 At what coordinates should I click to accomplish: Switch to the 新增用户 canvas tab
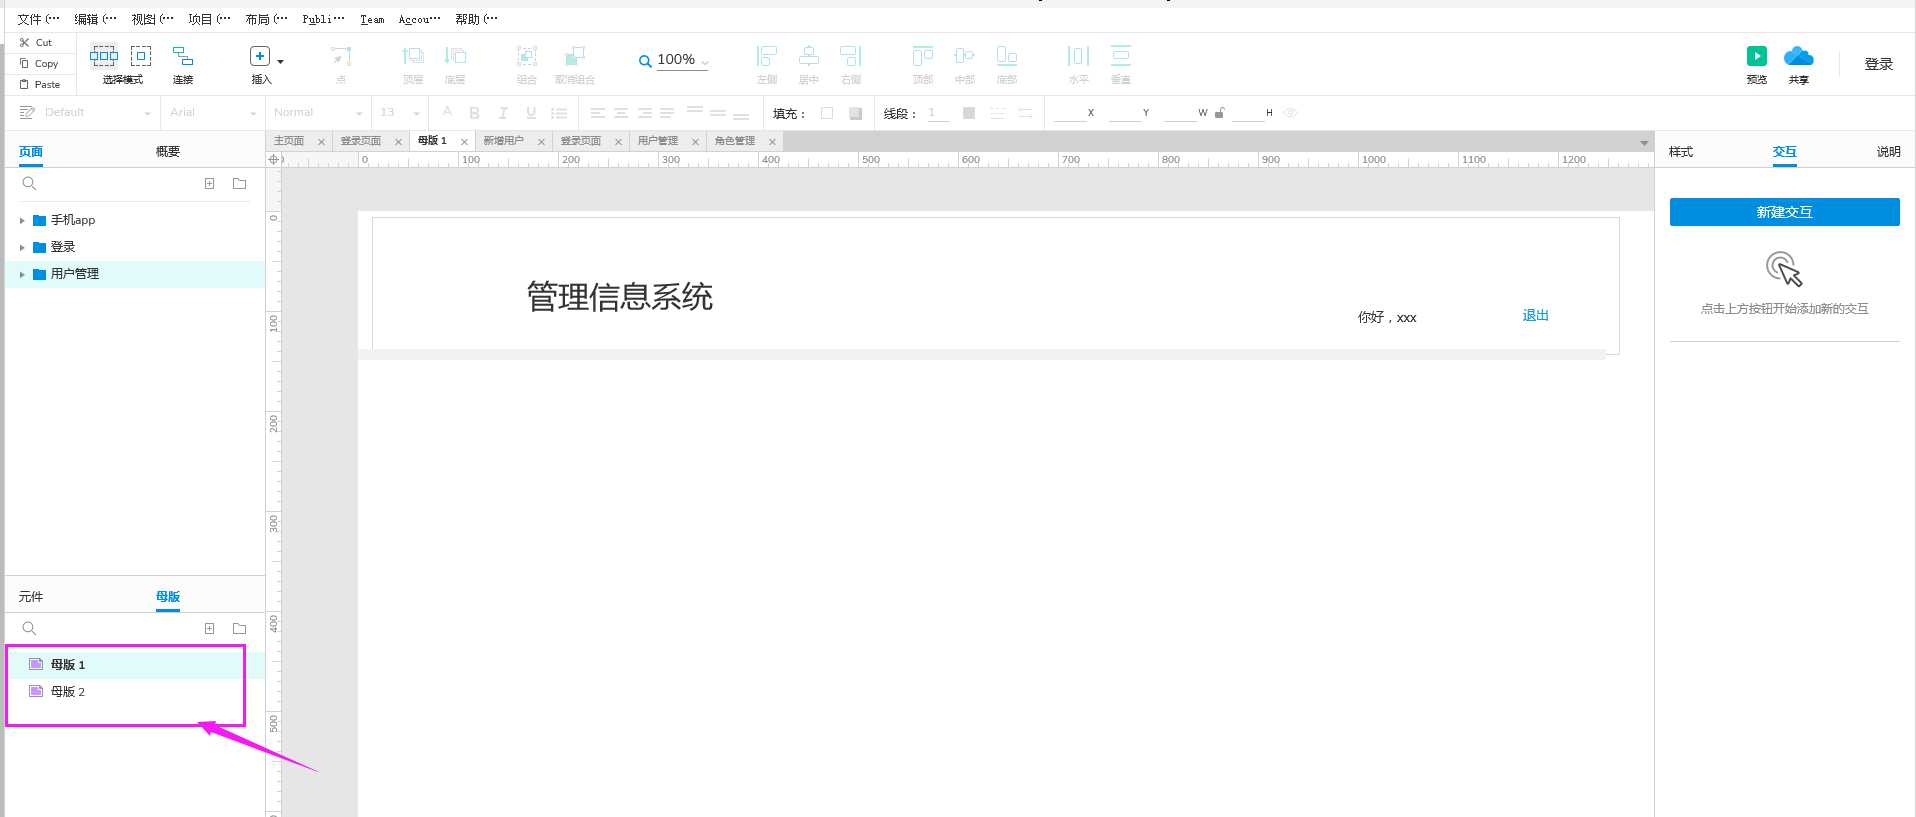point(503,141)
